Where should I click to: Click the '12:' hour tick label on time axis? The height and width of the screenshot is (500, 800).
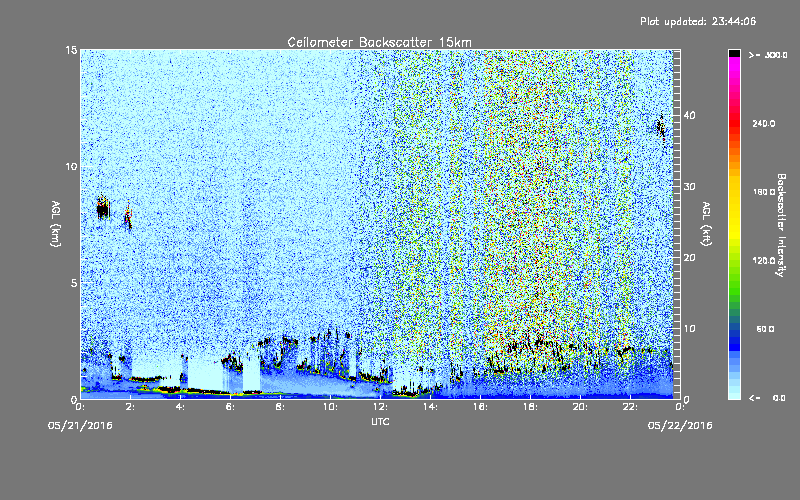[380, 407]
